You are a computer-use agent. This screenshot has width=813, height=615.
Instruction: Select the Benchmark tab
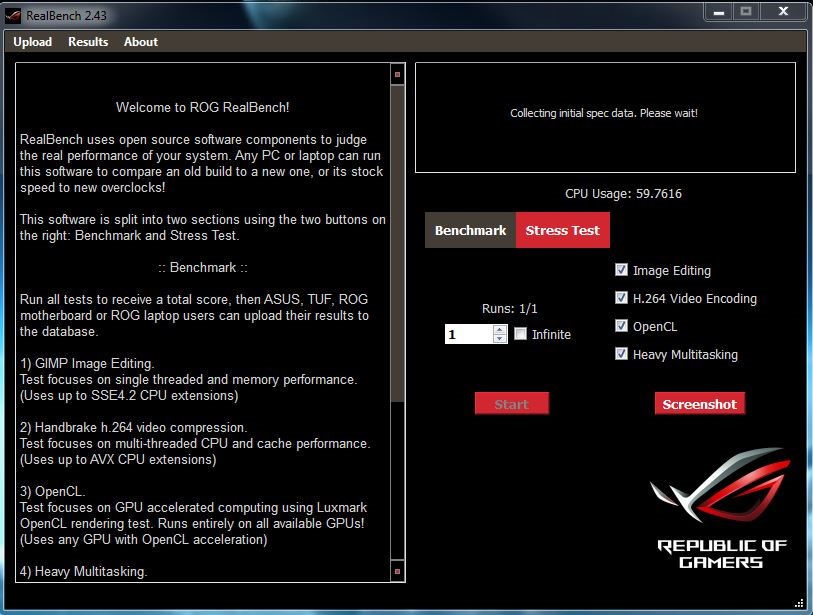[x=470, y=230]
